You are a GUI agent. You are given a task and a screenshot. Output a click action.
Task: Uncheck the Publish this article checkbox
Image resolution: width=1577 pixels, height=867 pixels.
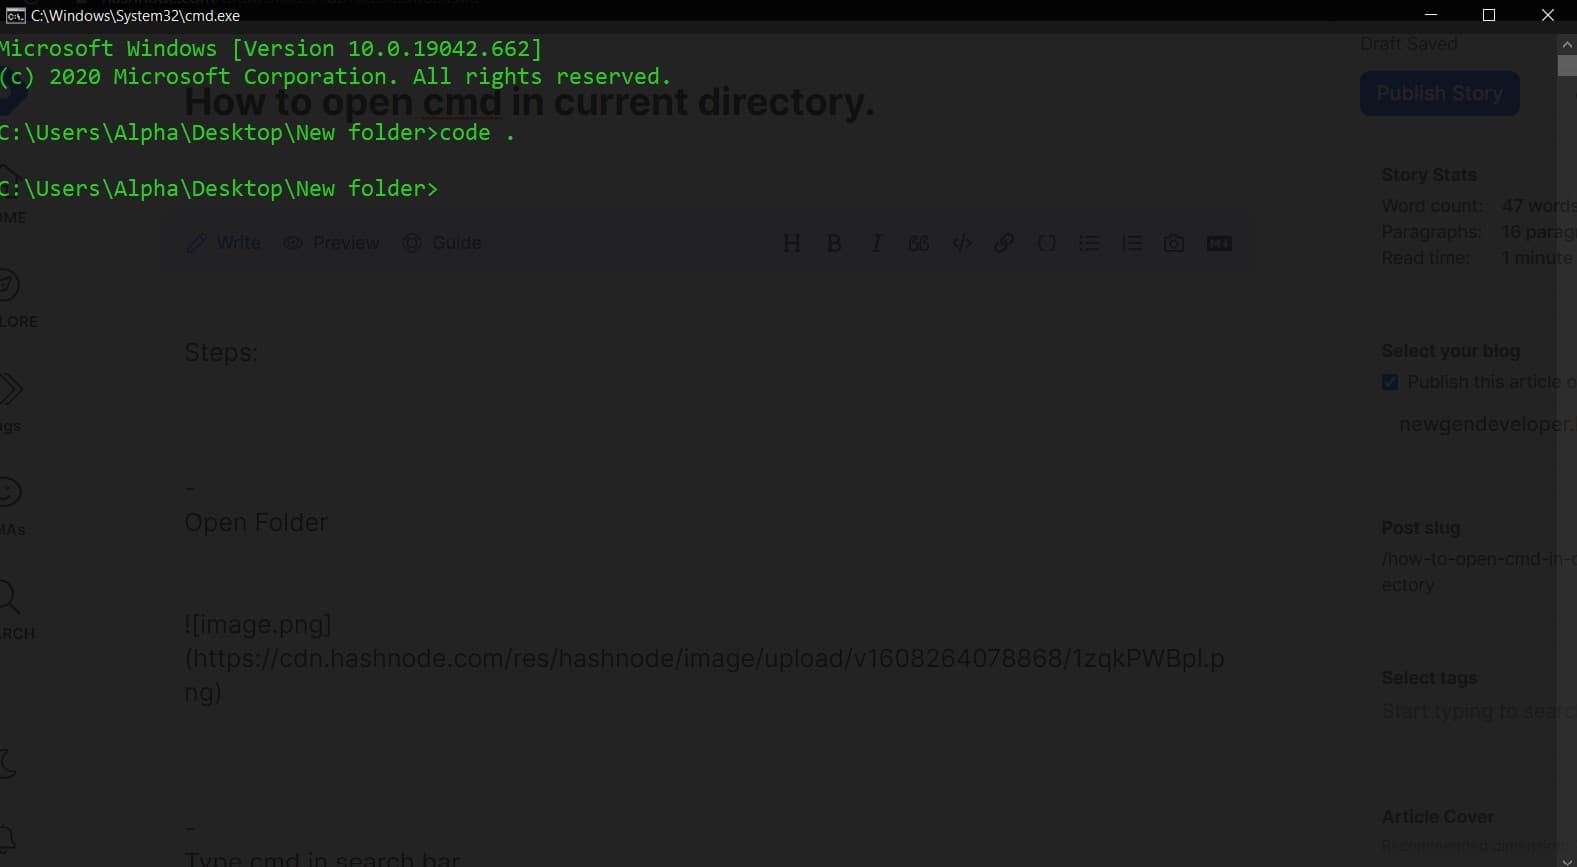(1390, 382)
